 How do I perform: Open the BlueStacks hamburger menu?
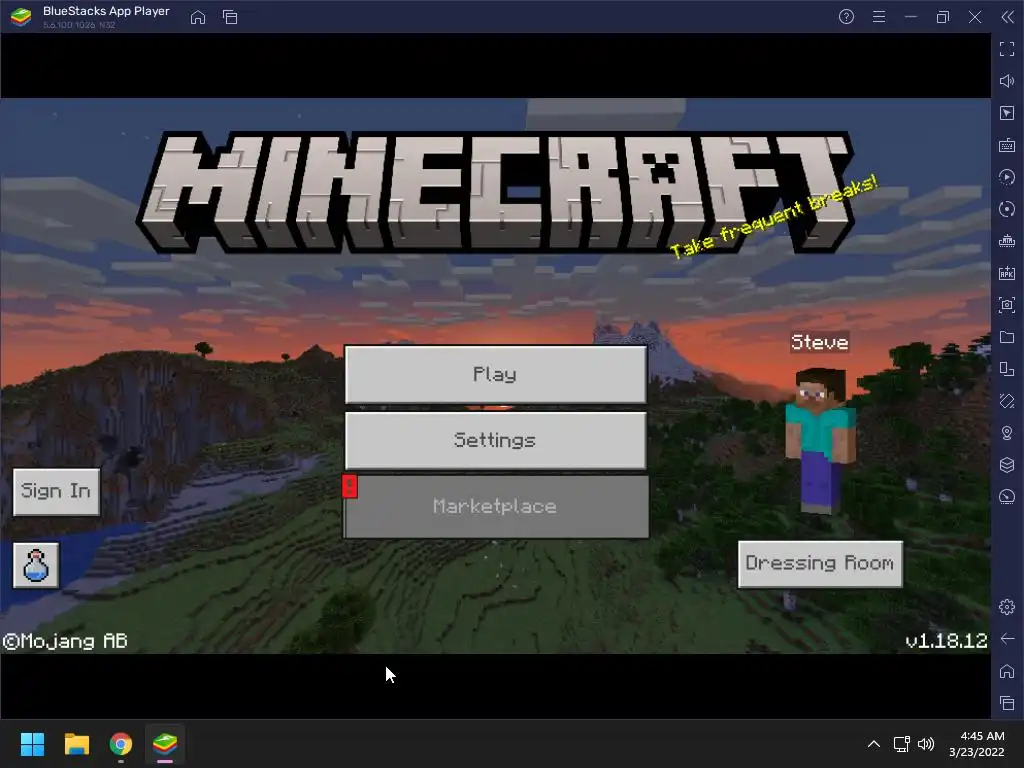(879, 17)
